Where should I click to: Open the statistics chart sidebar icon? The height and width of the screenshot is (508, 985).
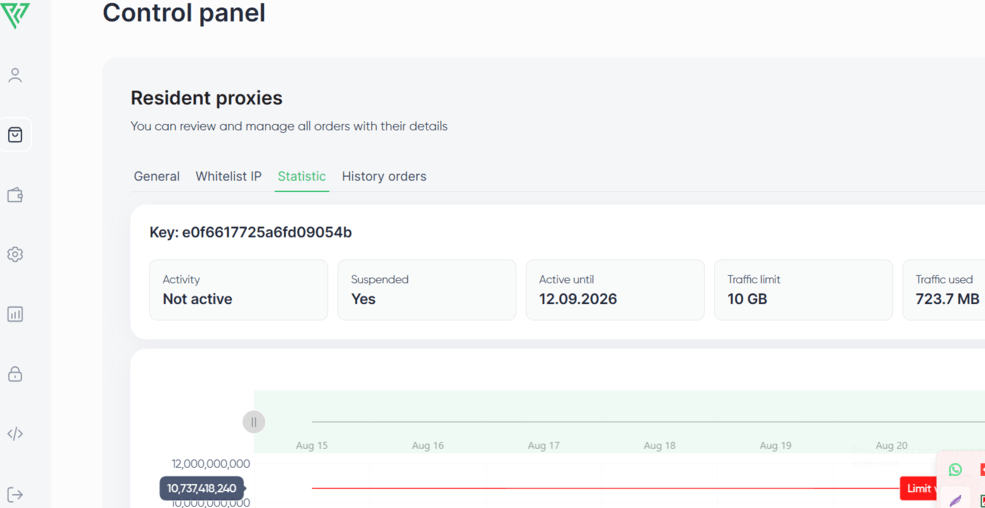tap(15, 314)
